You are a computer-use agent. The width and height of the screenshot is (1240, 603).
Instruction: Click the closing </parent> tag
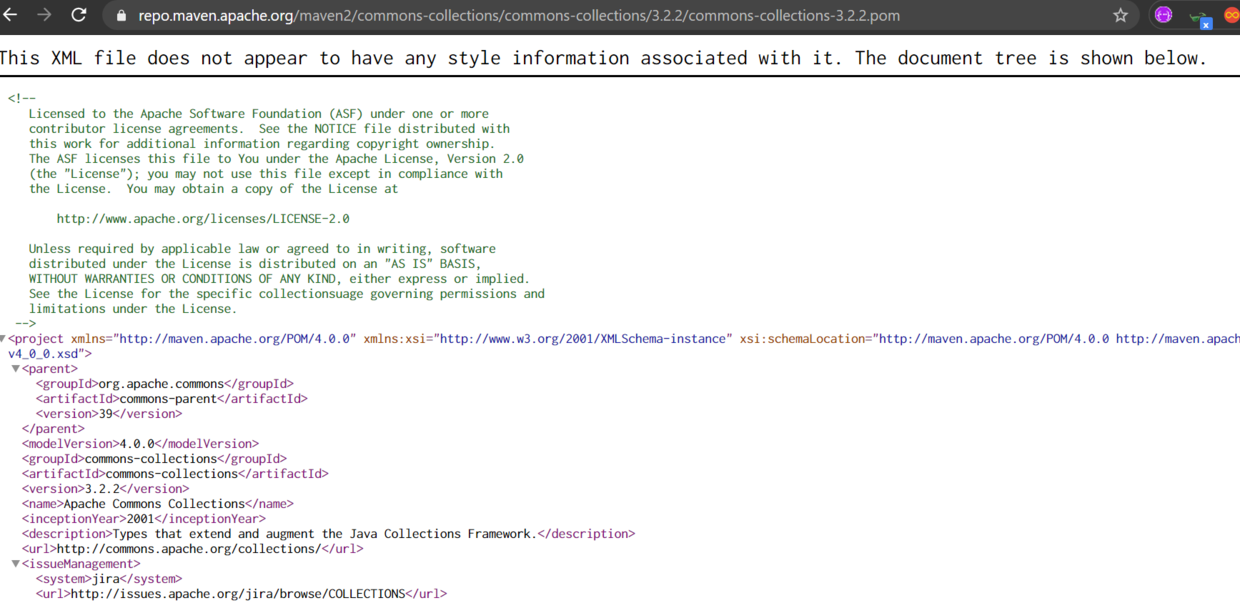coord(53,429)
